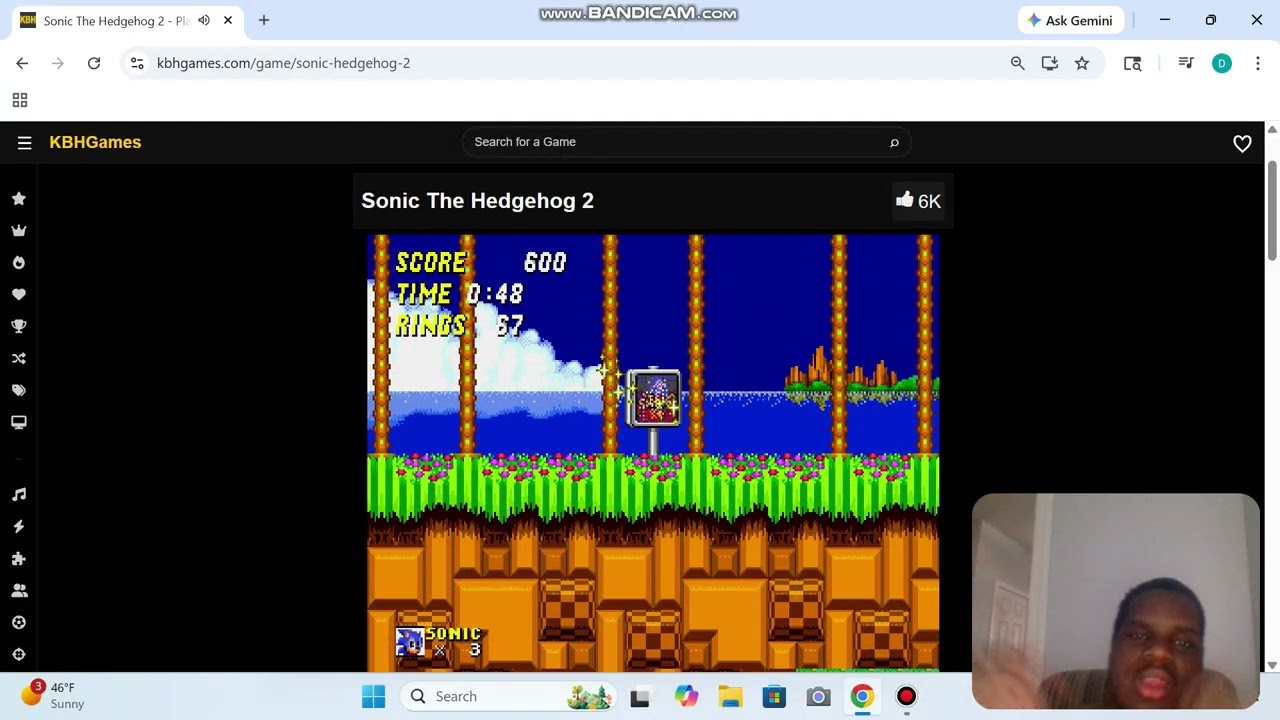Open the Windows Start menu
The image size is (1280, 720).
click(x=373, y=696)
